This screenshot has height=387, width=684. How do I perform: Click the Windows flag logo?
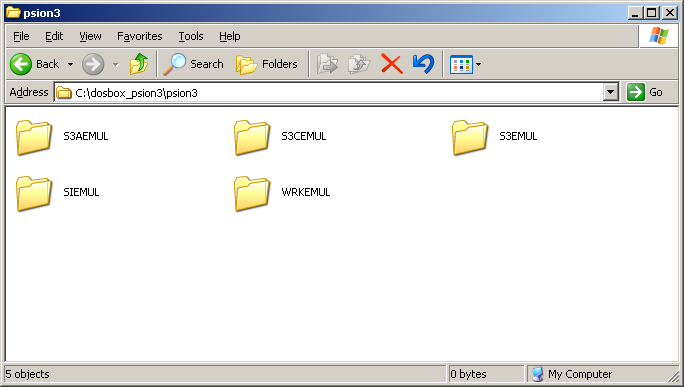point(659,36)
